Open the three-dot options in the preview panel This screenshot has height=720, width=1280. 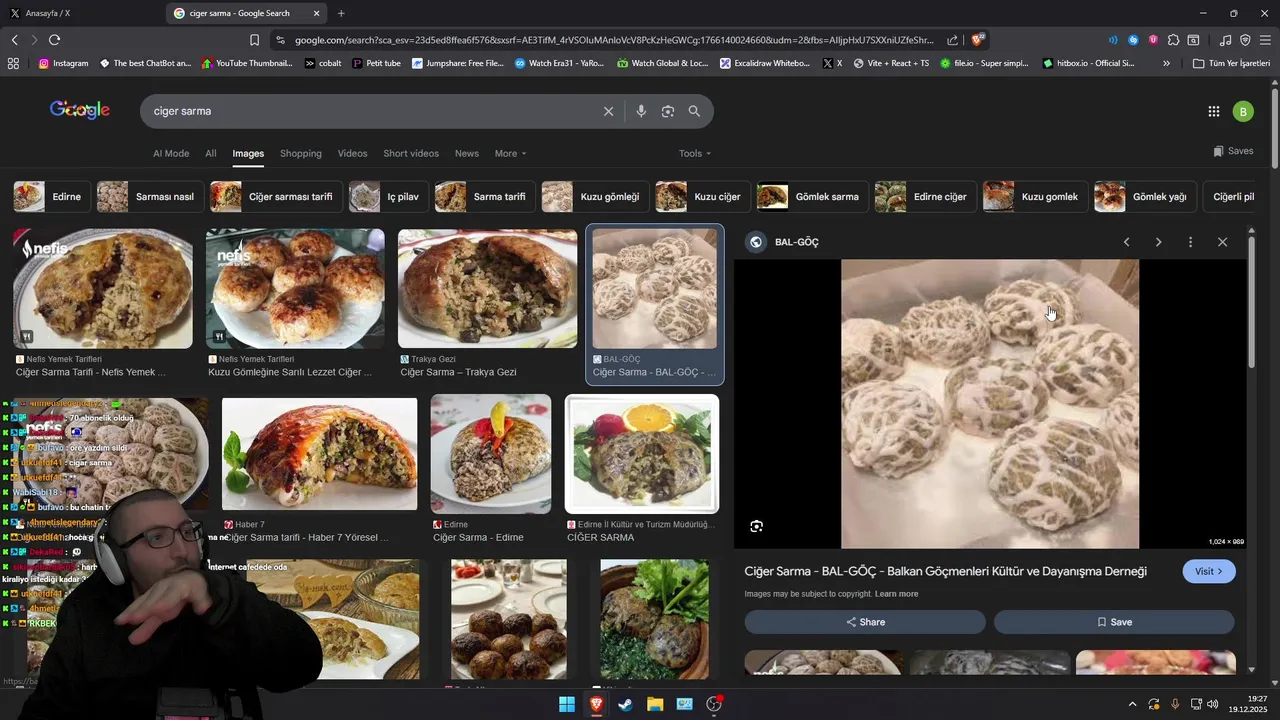click(x=1190, y=242)
